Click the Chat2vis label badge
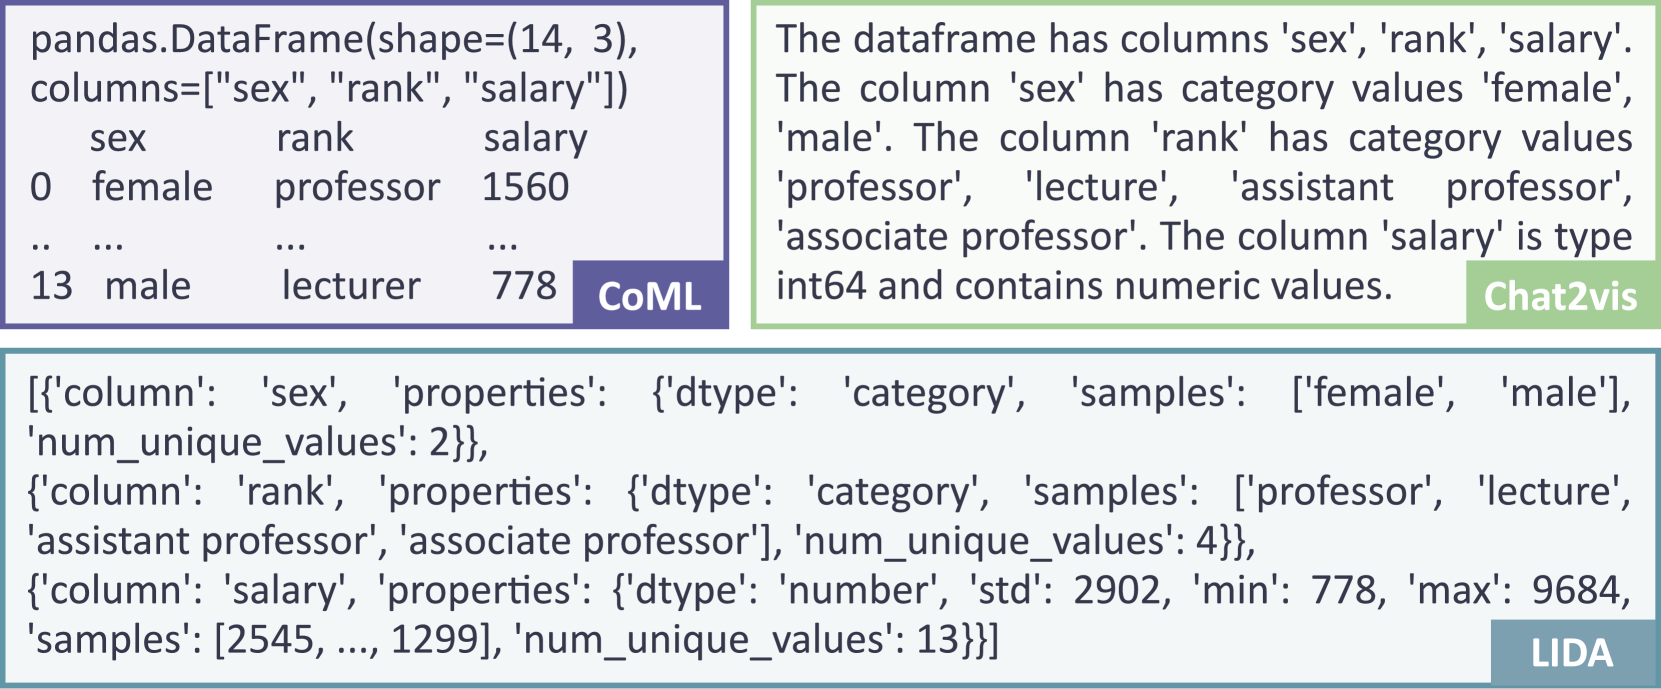 [1560, 296]
